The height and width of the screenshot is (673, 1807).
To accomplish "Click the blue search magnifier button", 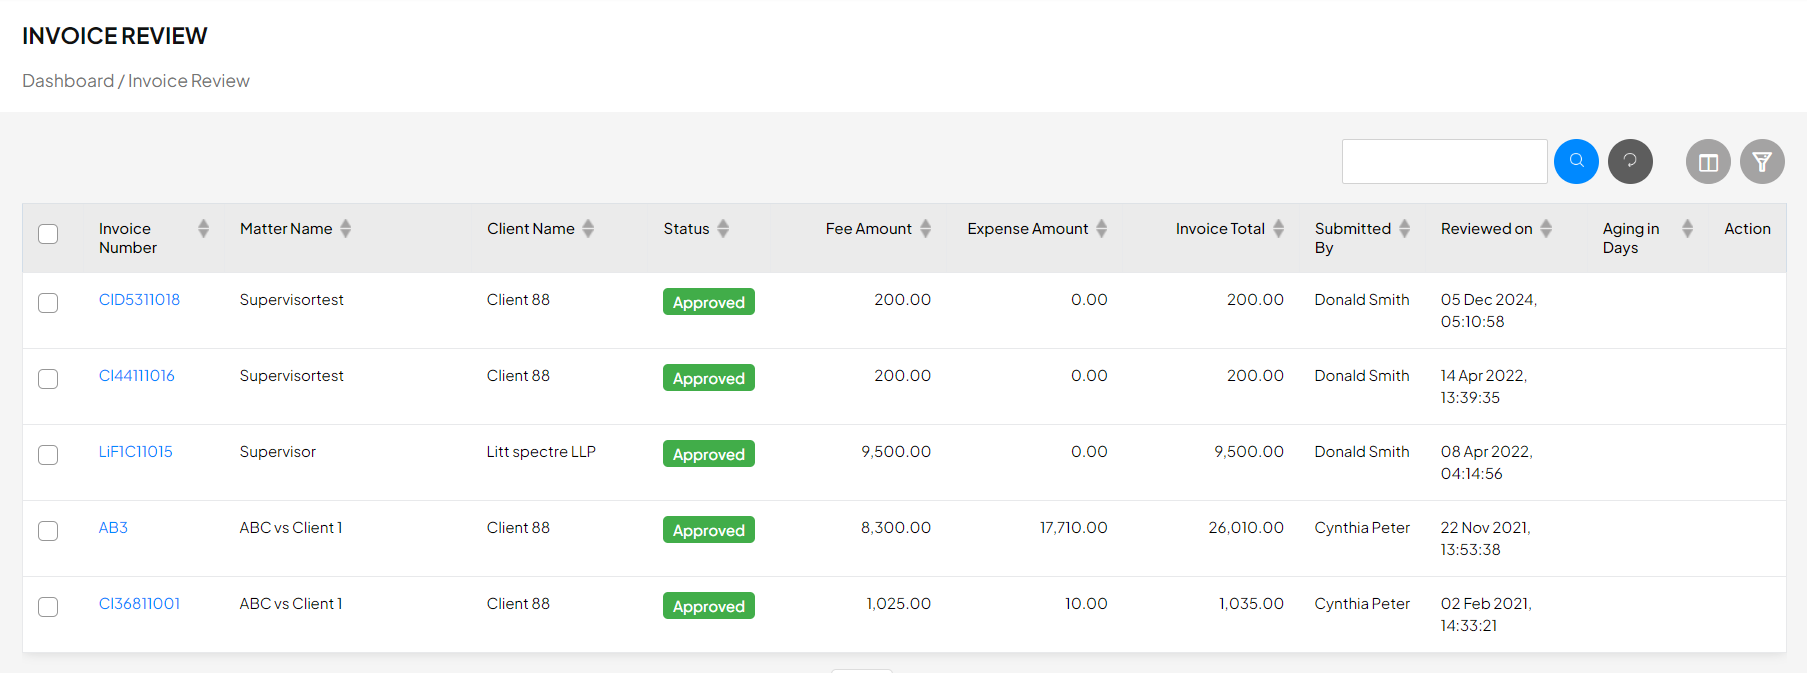I will click(x=1576, y=161).
